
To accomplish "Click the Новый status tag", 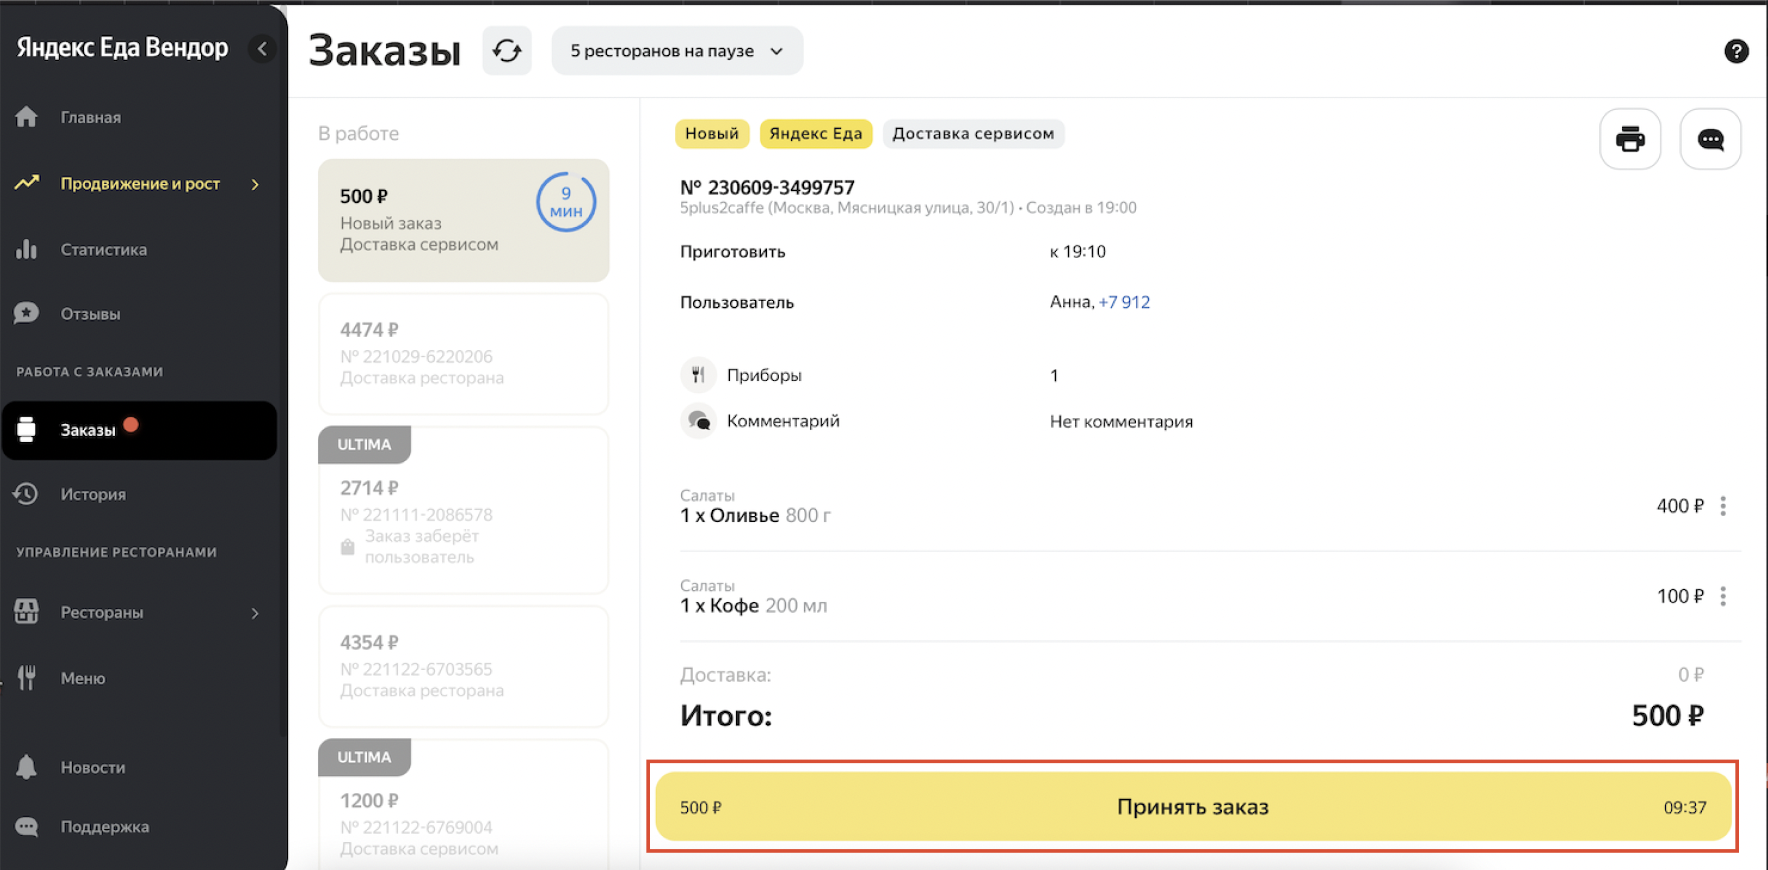I will [712, 133].
